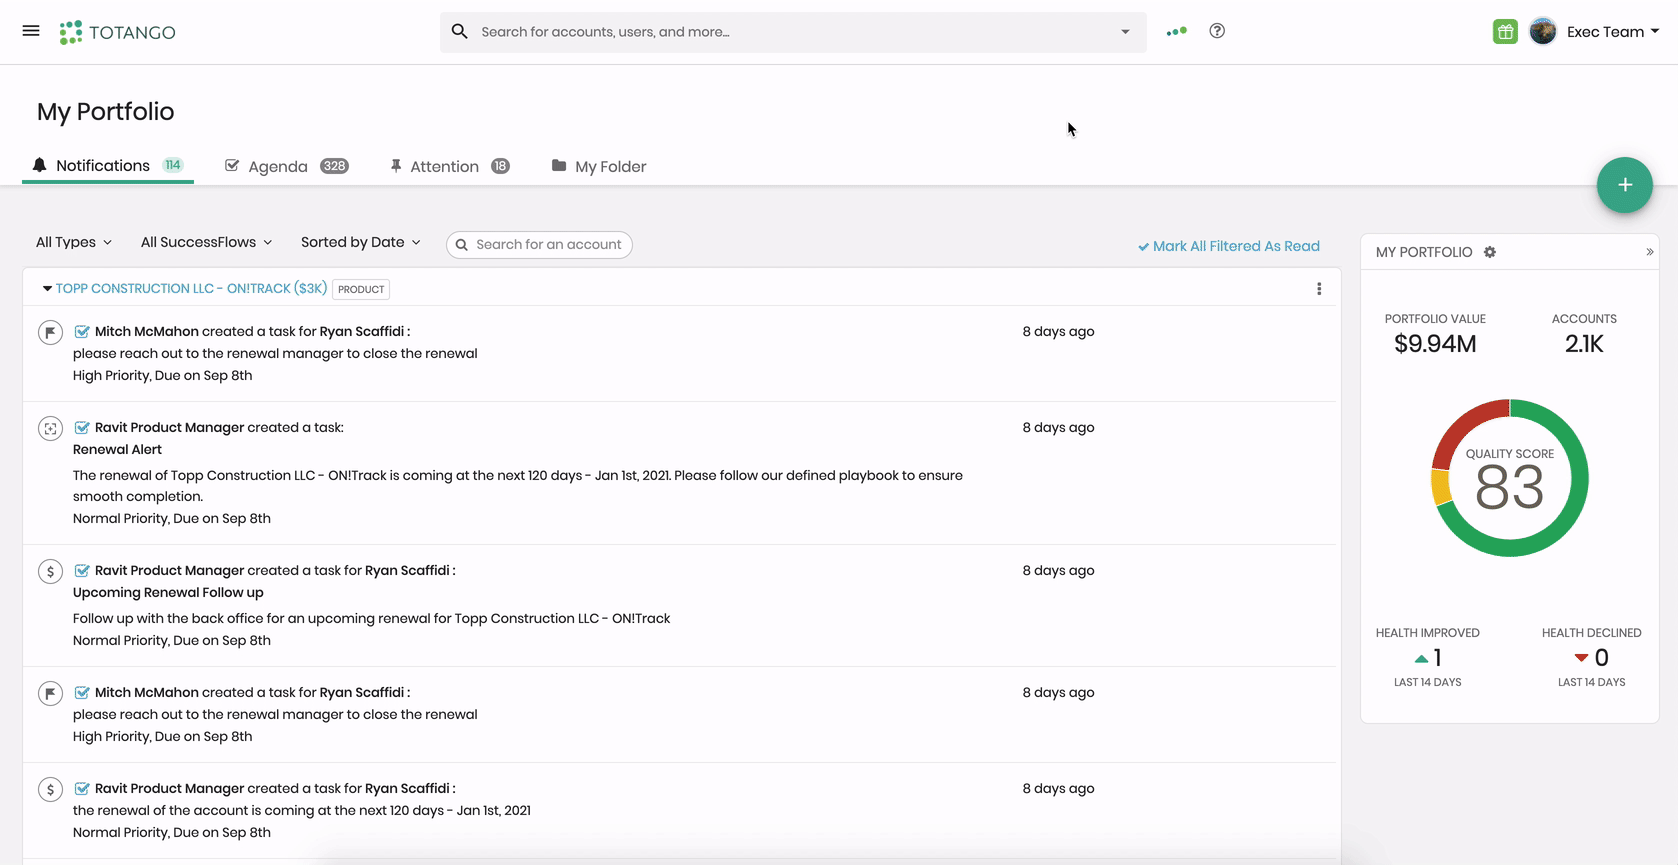The height and width of the screenshot is (865, 1678).
Task: Click the accounts count 2.1K
Action: pyautogui.click(x=1584, y=344)
